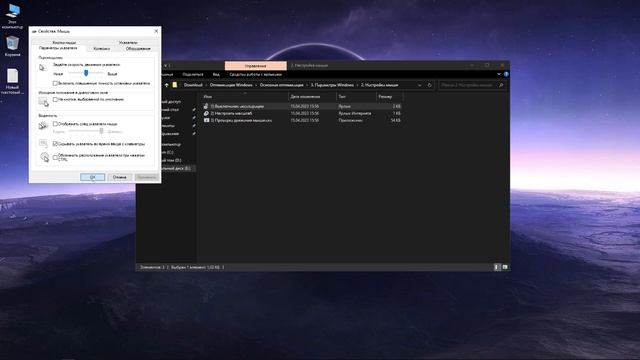Expand the Explorer ribbon chevron

(x=499, y=74)
